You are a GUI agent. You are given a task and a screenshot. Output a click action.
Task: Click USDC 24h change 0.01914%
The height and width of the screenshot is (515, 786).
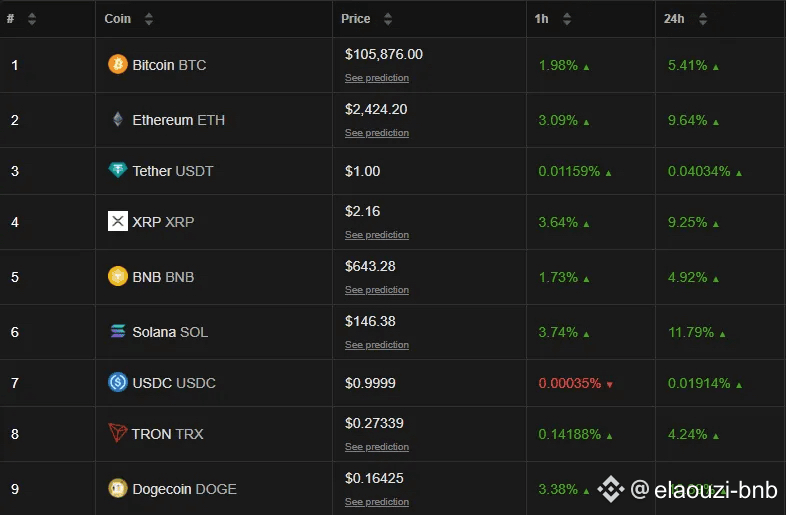699,383
